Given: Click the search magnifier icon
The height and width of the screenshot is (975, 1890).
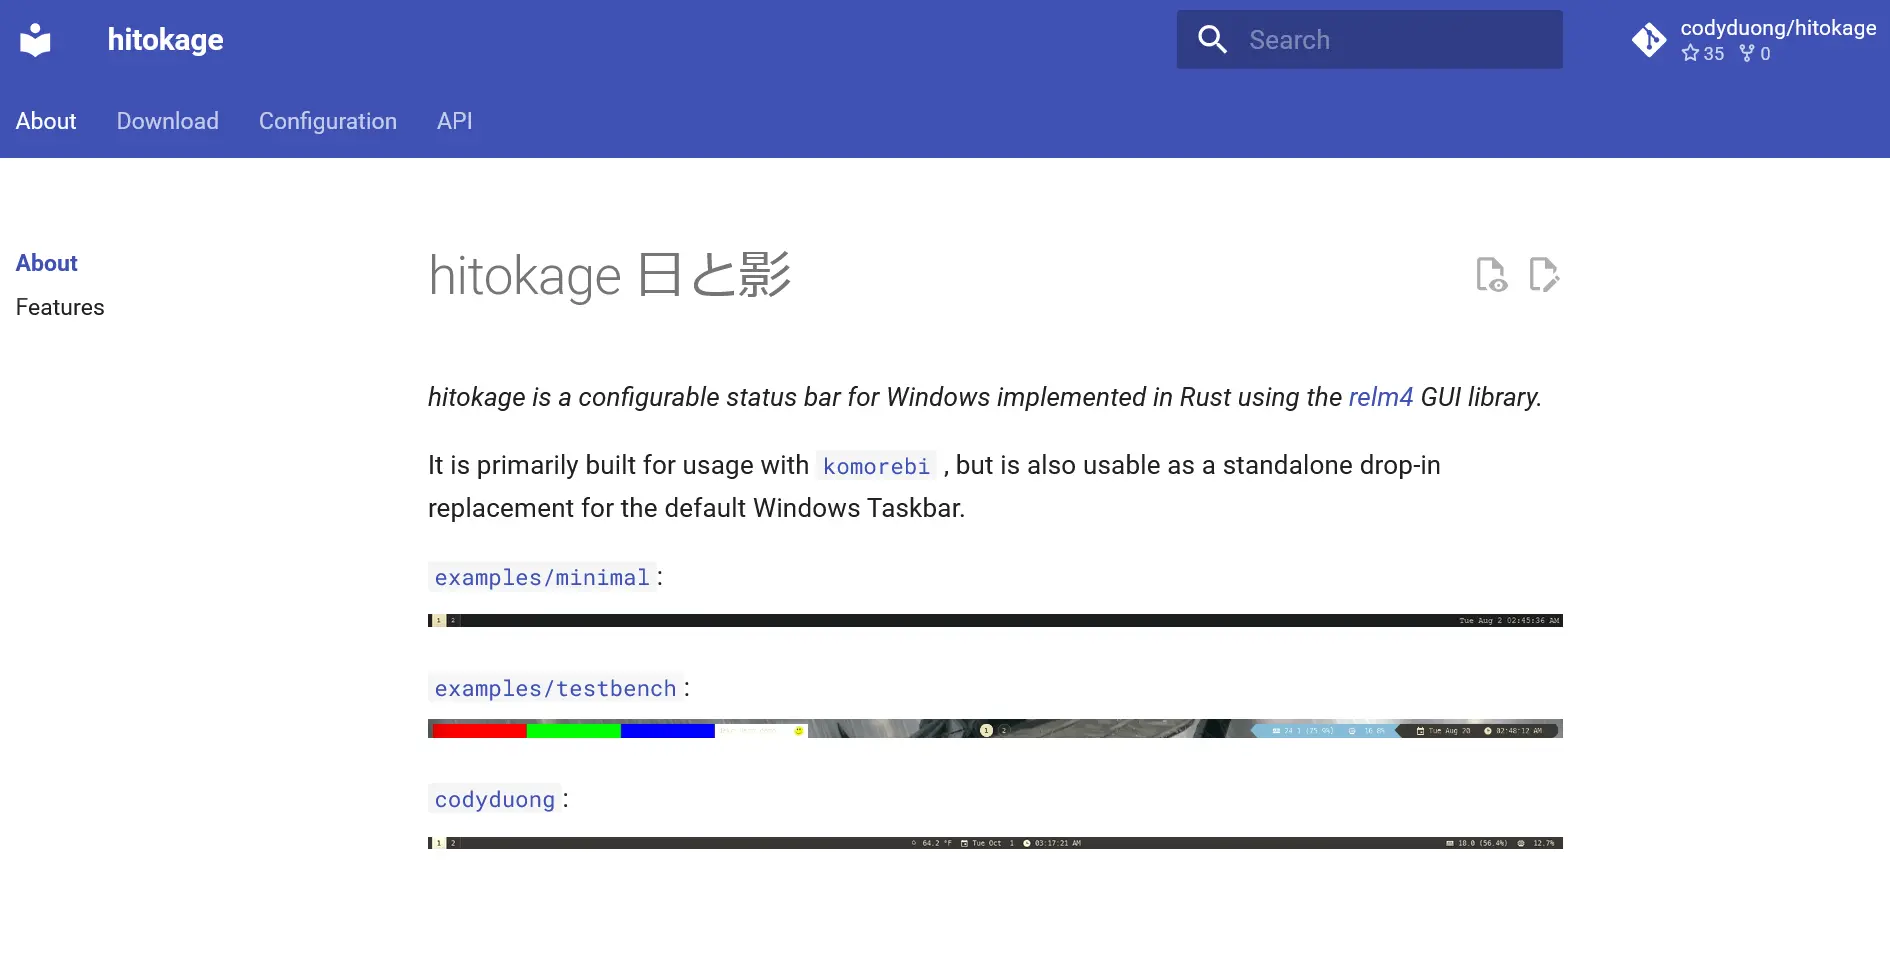Looking at the screenshot, I should [x=1212, y=39].
